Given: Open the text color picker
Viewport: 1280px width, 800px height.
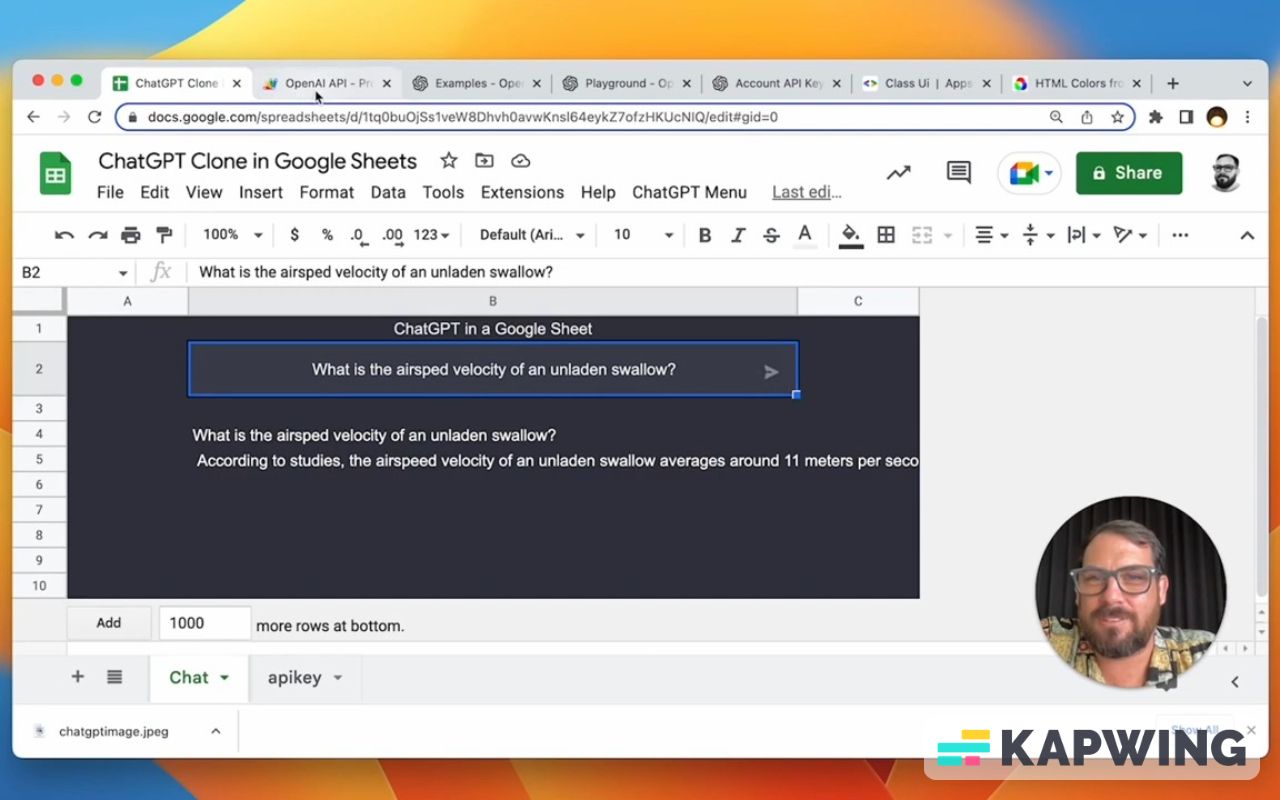Looking at the screenshot, I should pyautogui.click(x=805, y=235).
